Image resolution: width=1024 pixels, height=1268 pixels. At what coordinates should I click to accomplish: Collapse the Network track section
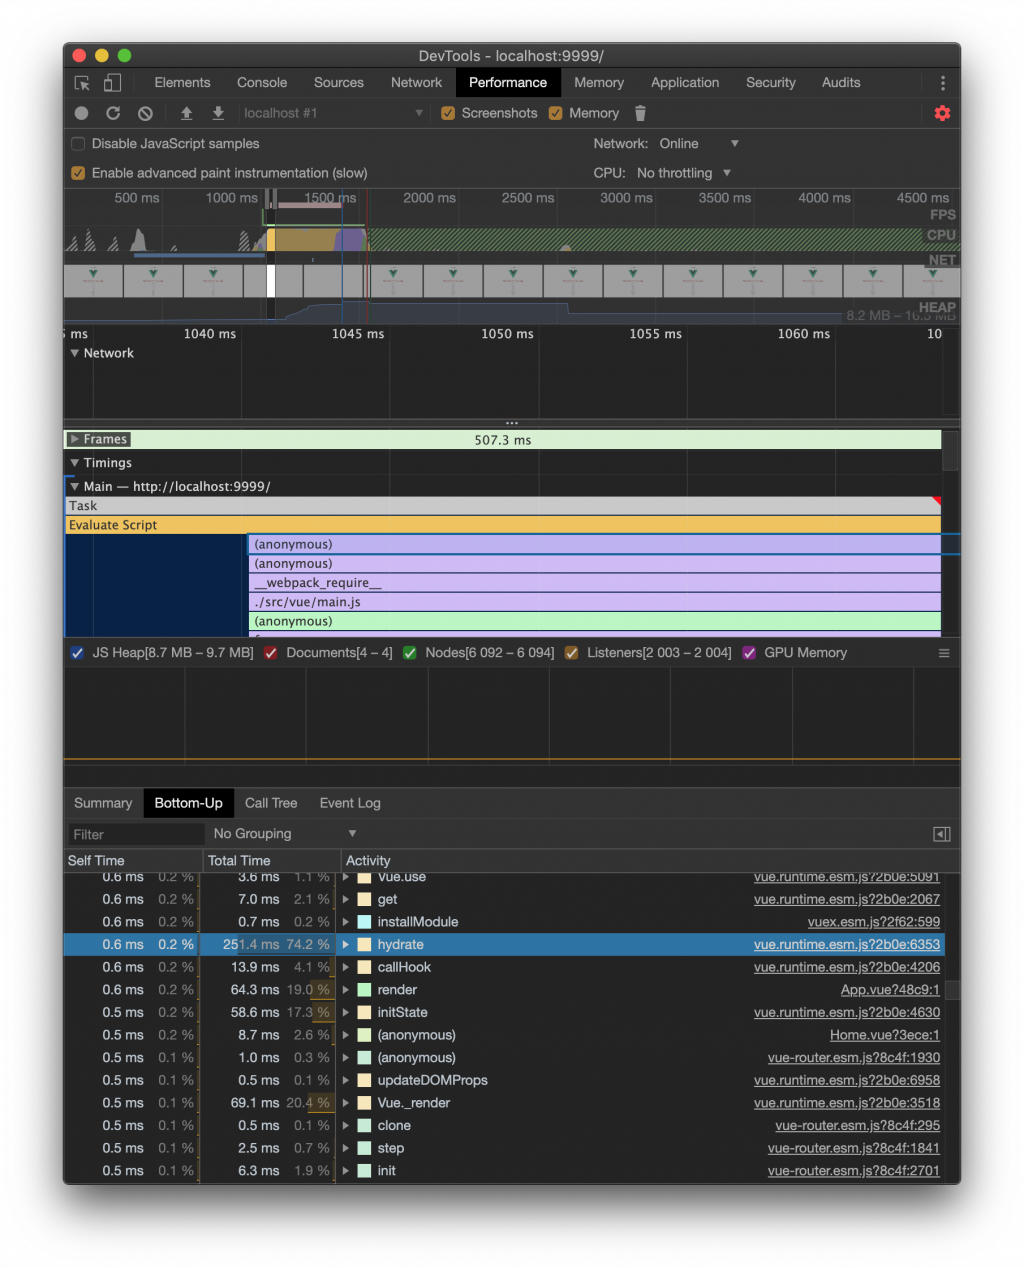coord(75,353)
